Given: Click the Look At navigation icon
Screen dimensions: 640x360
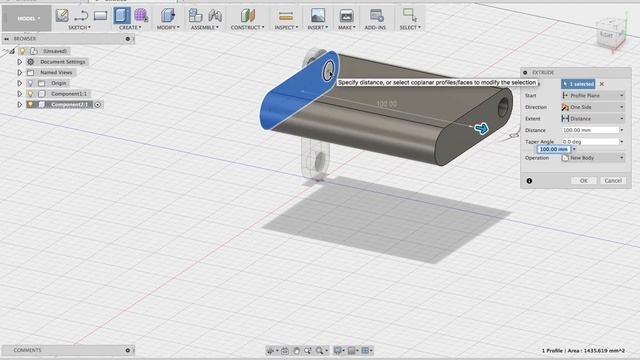Looking at the screenshot, I should click(285, 351).
